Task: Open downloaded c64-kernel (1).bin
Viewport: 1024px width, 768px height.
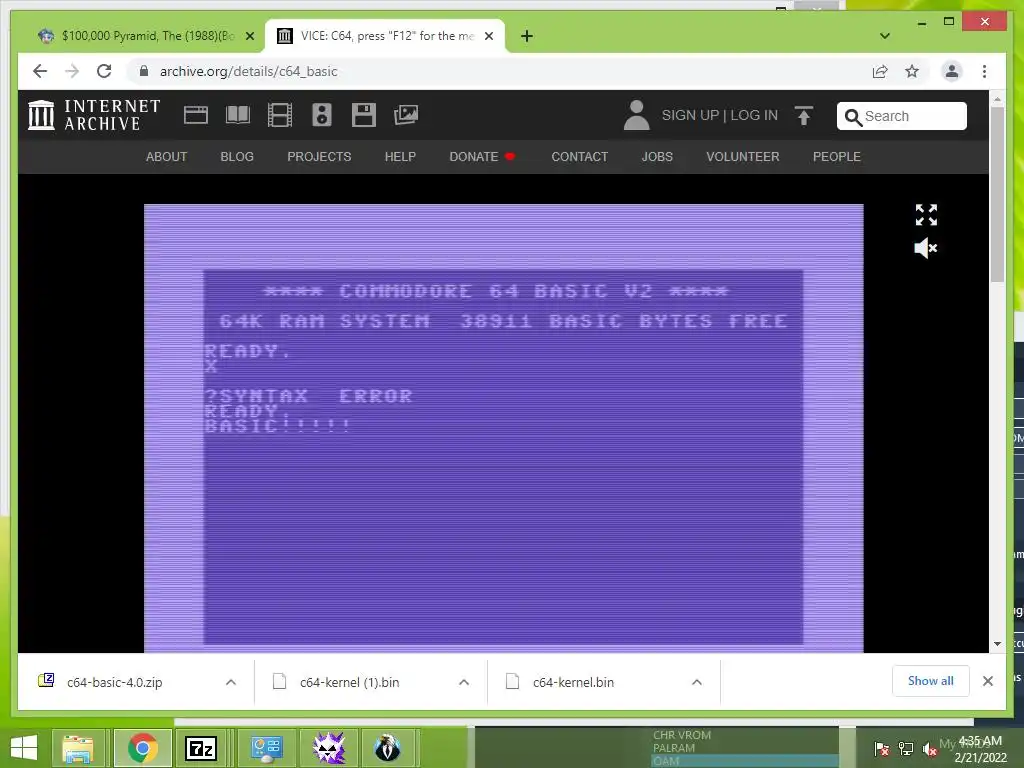Action: coord(349,682)
